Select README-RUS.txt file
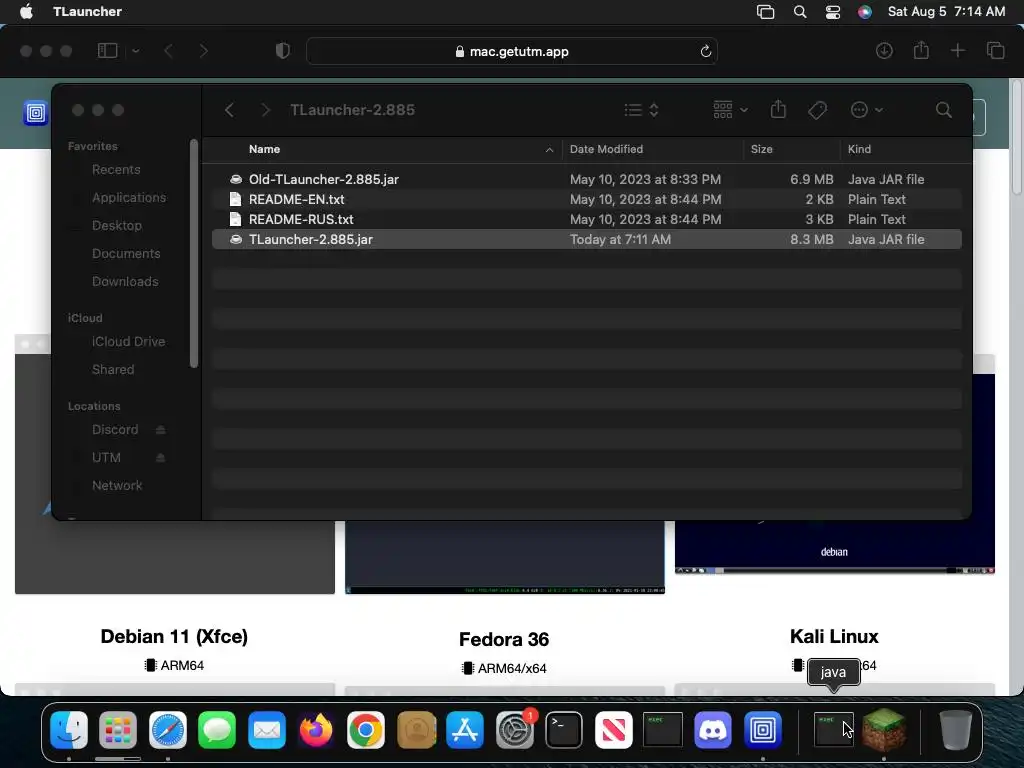 click(586, 219)
